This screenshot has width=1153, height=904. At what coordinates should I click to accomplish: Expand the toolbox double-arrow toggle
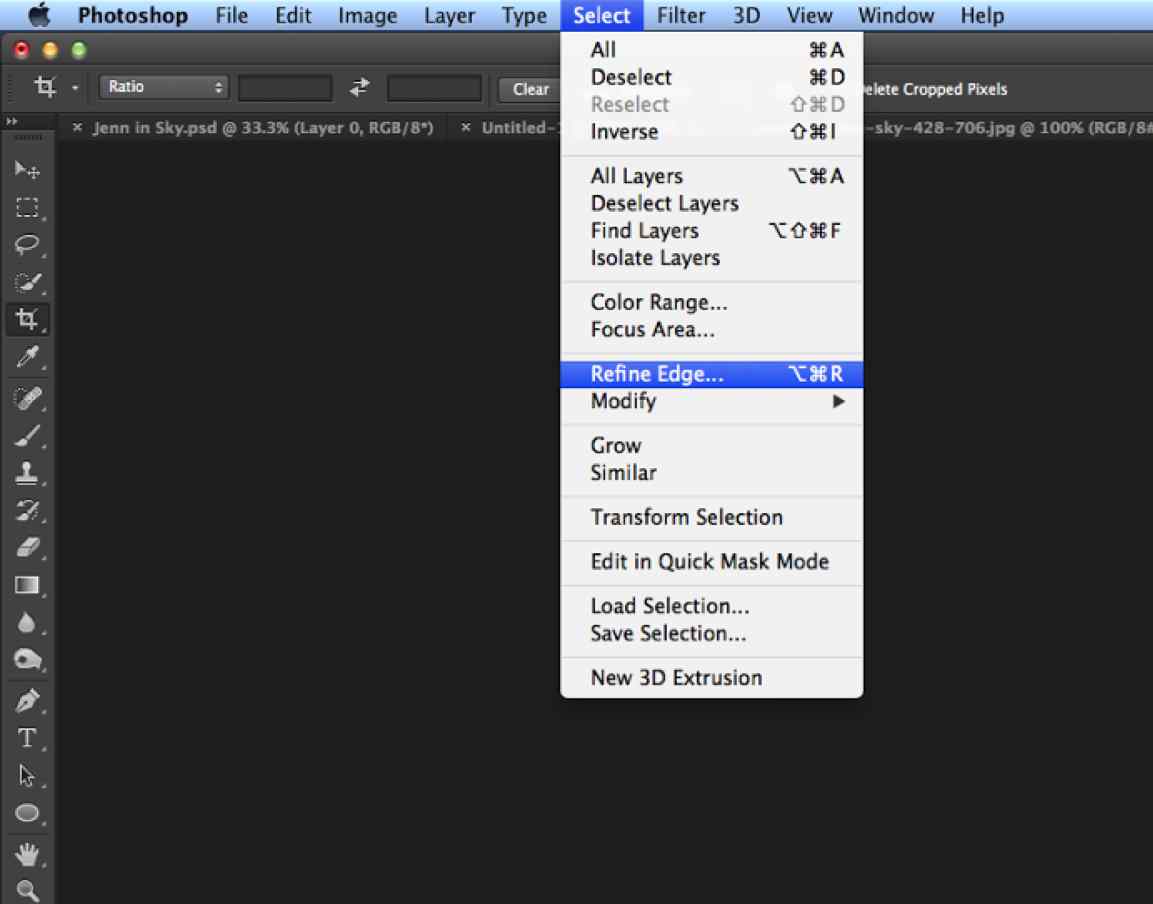coord(12,121)
